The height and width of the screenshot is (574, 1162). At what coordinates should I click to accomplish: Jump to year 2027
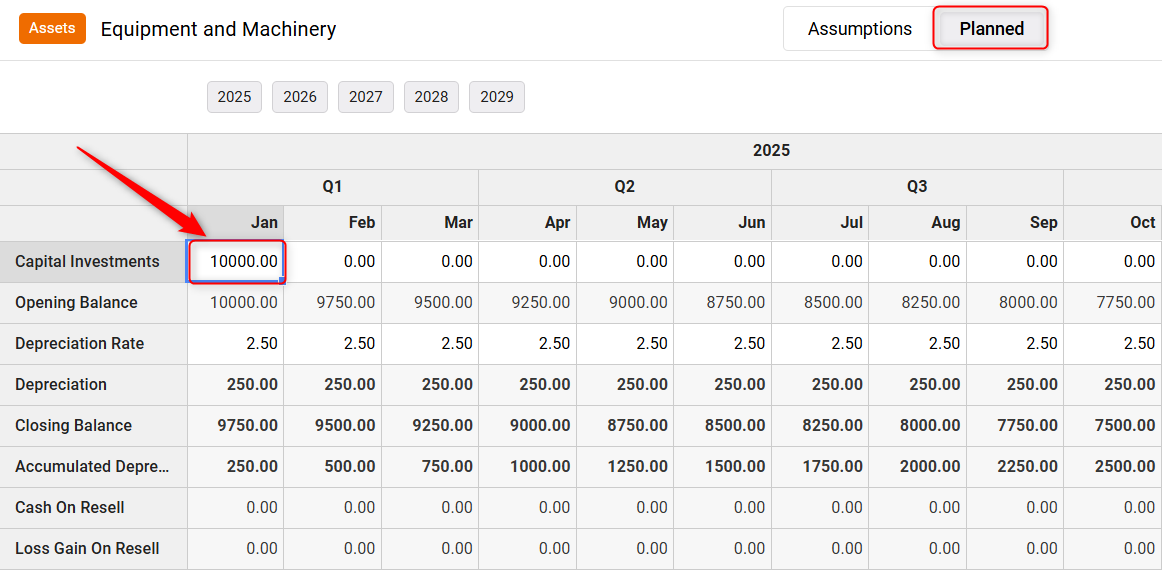365,97
